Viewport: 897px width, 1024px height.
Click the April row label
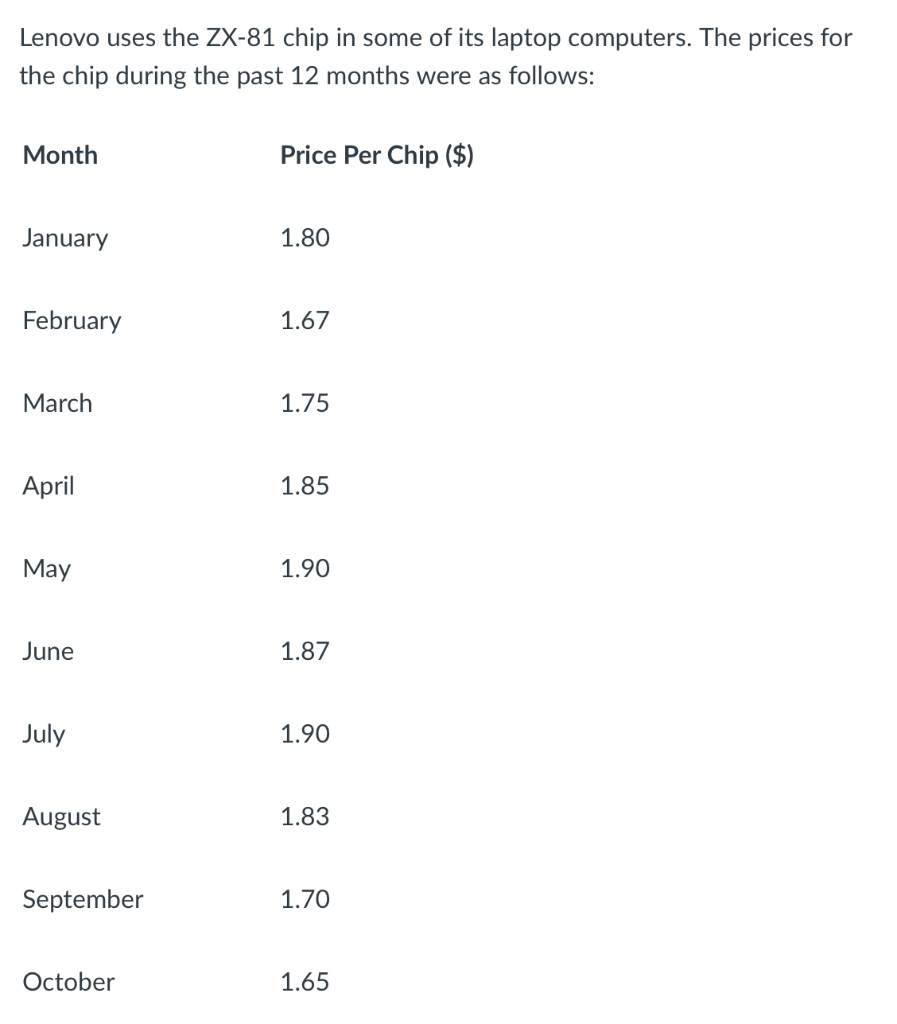click(48, 486)
